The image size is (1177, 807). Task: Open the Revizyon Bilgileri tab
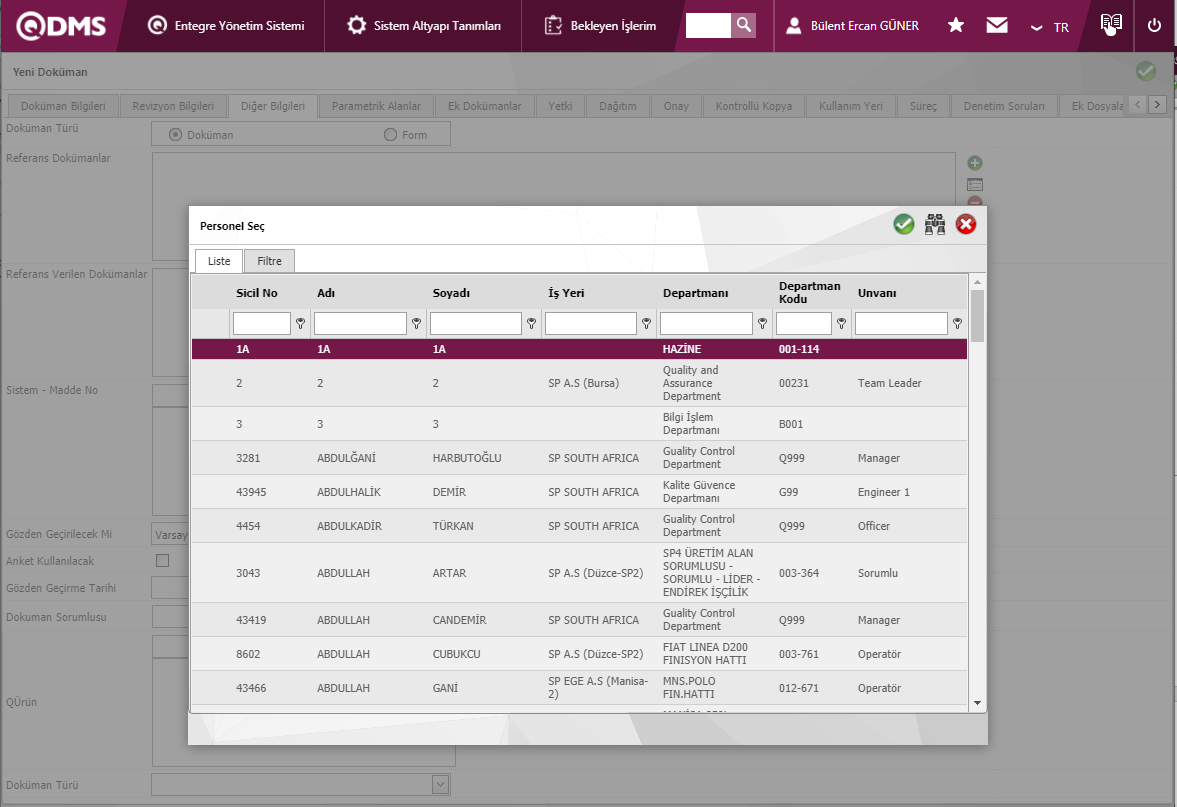[x=173, y=106]
